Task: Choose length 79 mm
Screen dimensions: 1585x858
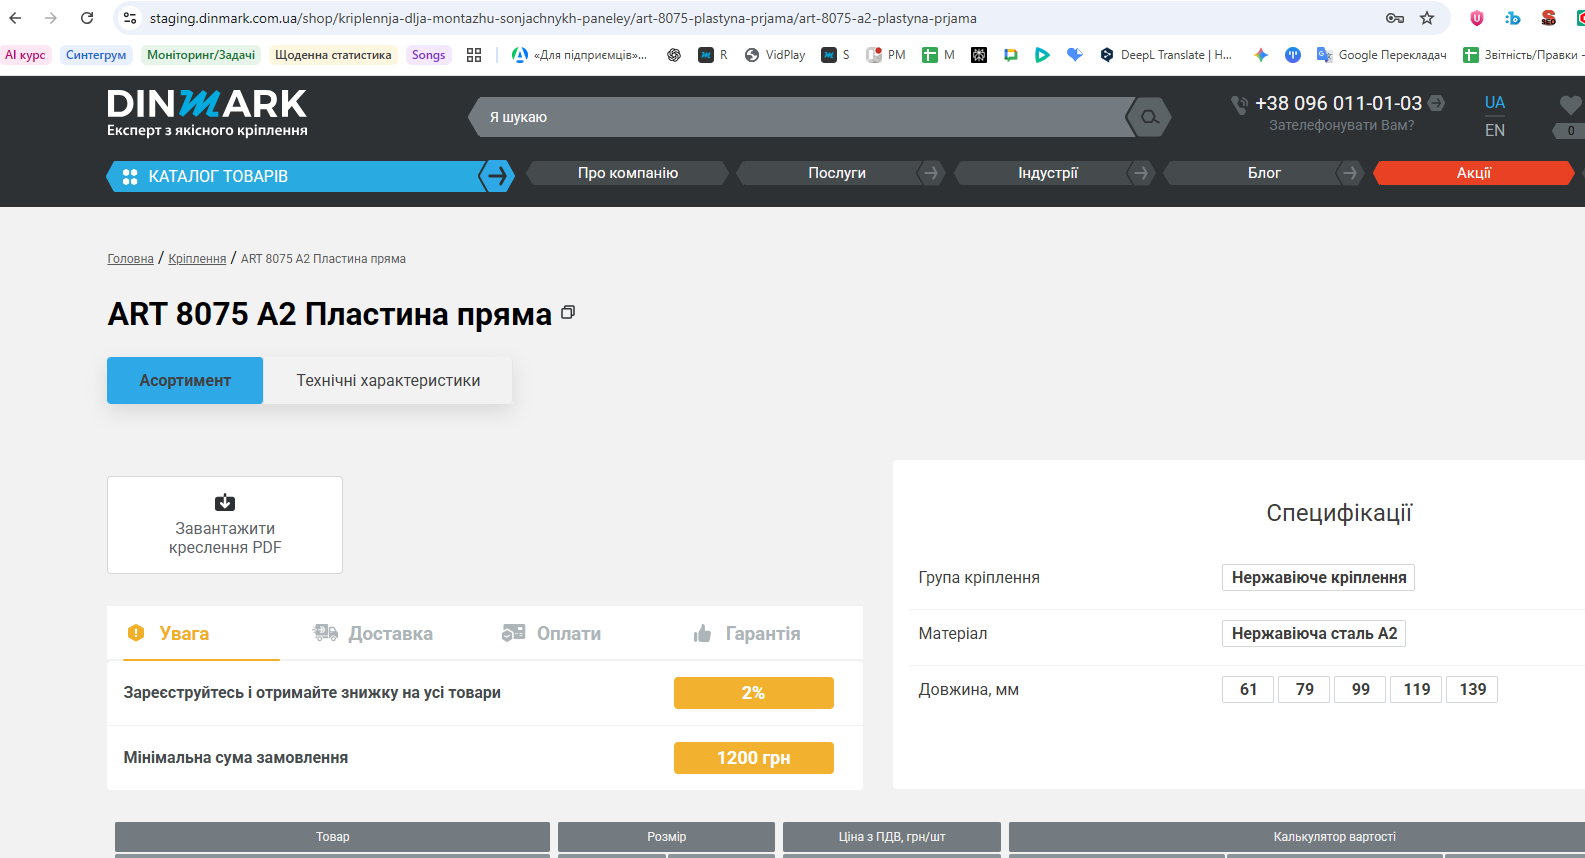Action: 1304,689
